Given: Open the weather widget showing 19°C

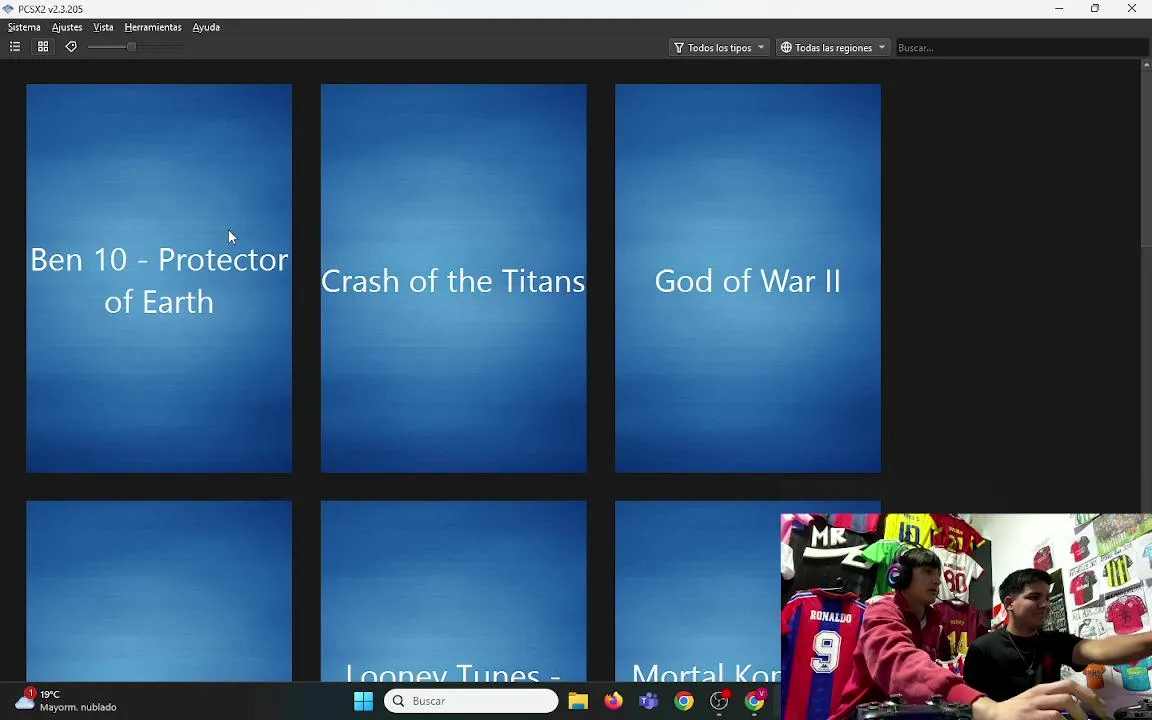Looking at the screenshot, I should [x=66, y=701].
